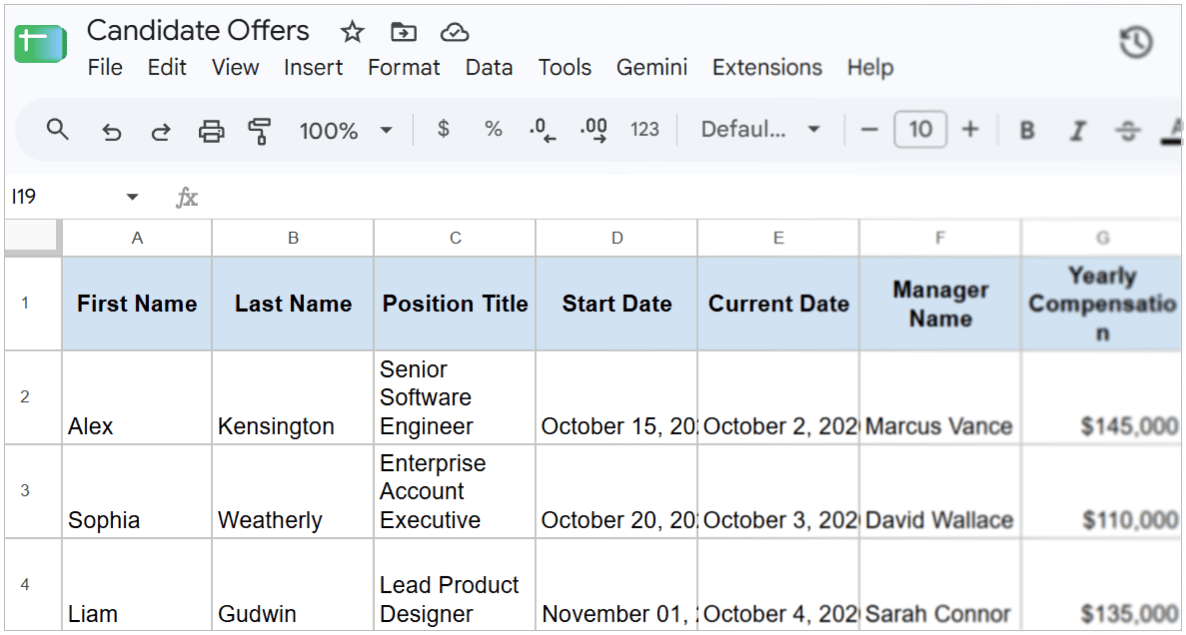Open more number formats 123
The height and width of the screenshot is (635, 1186).
tap(644, 130)
